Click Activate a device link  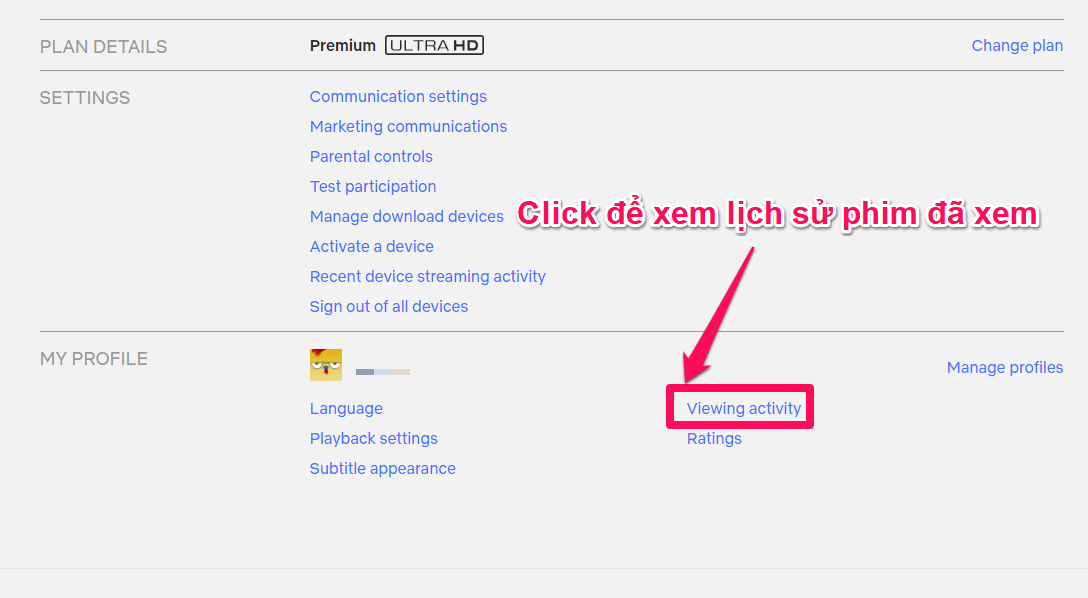pos(371,246)
